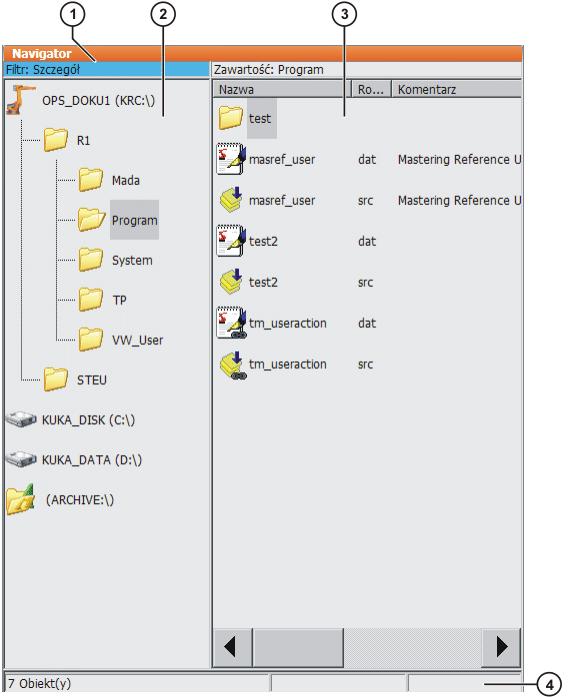This screenshot has width=570, height=697.
Task: Click the masref_user src module icon
Action: click(x=231, y=200)
